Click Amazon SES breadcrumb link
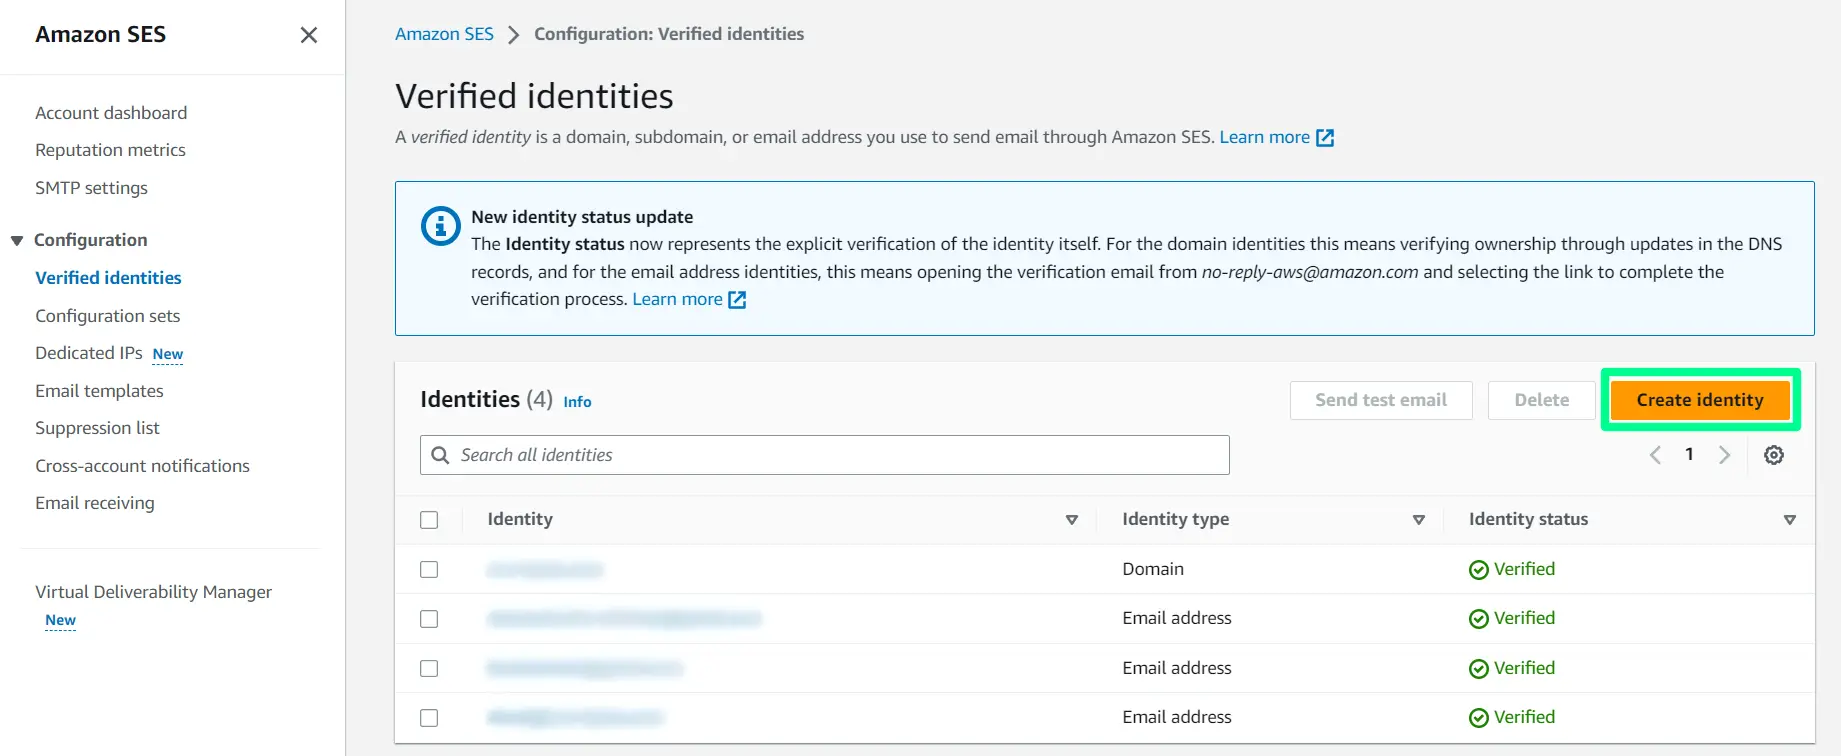Image resolution: width=1841 pixels, height=756 pixels. tap(444, 34)
